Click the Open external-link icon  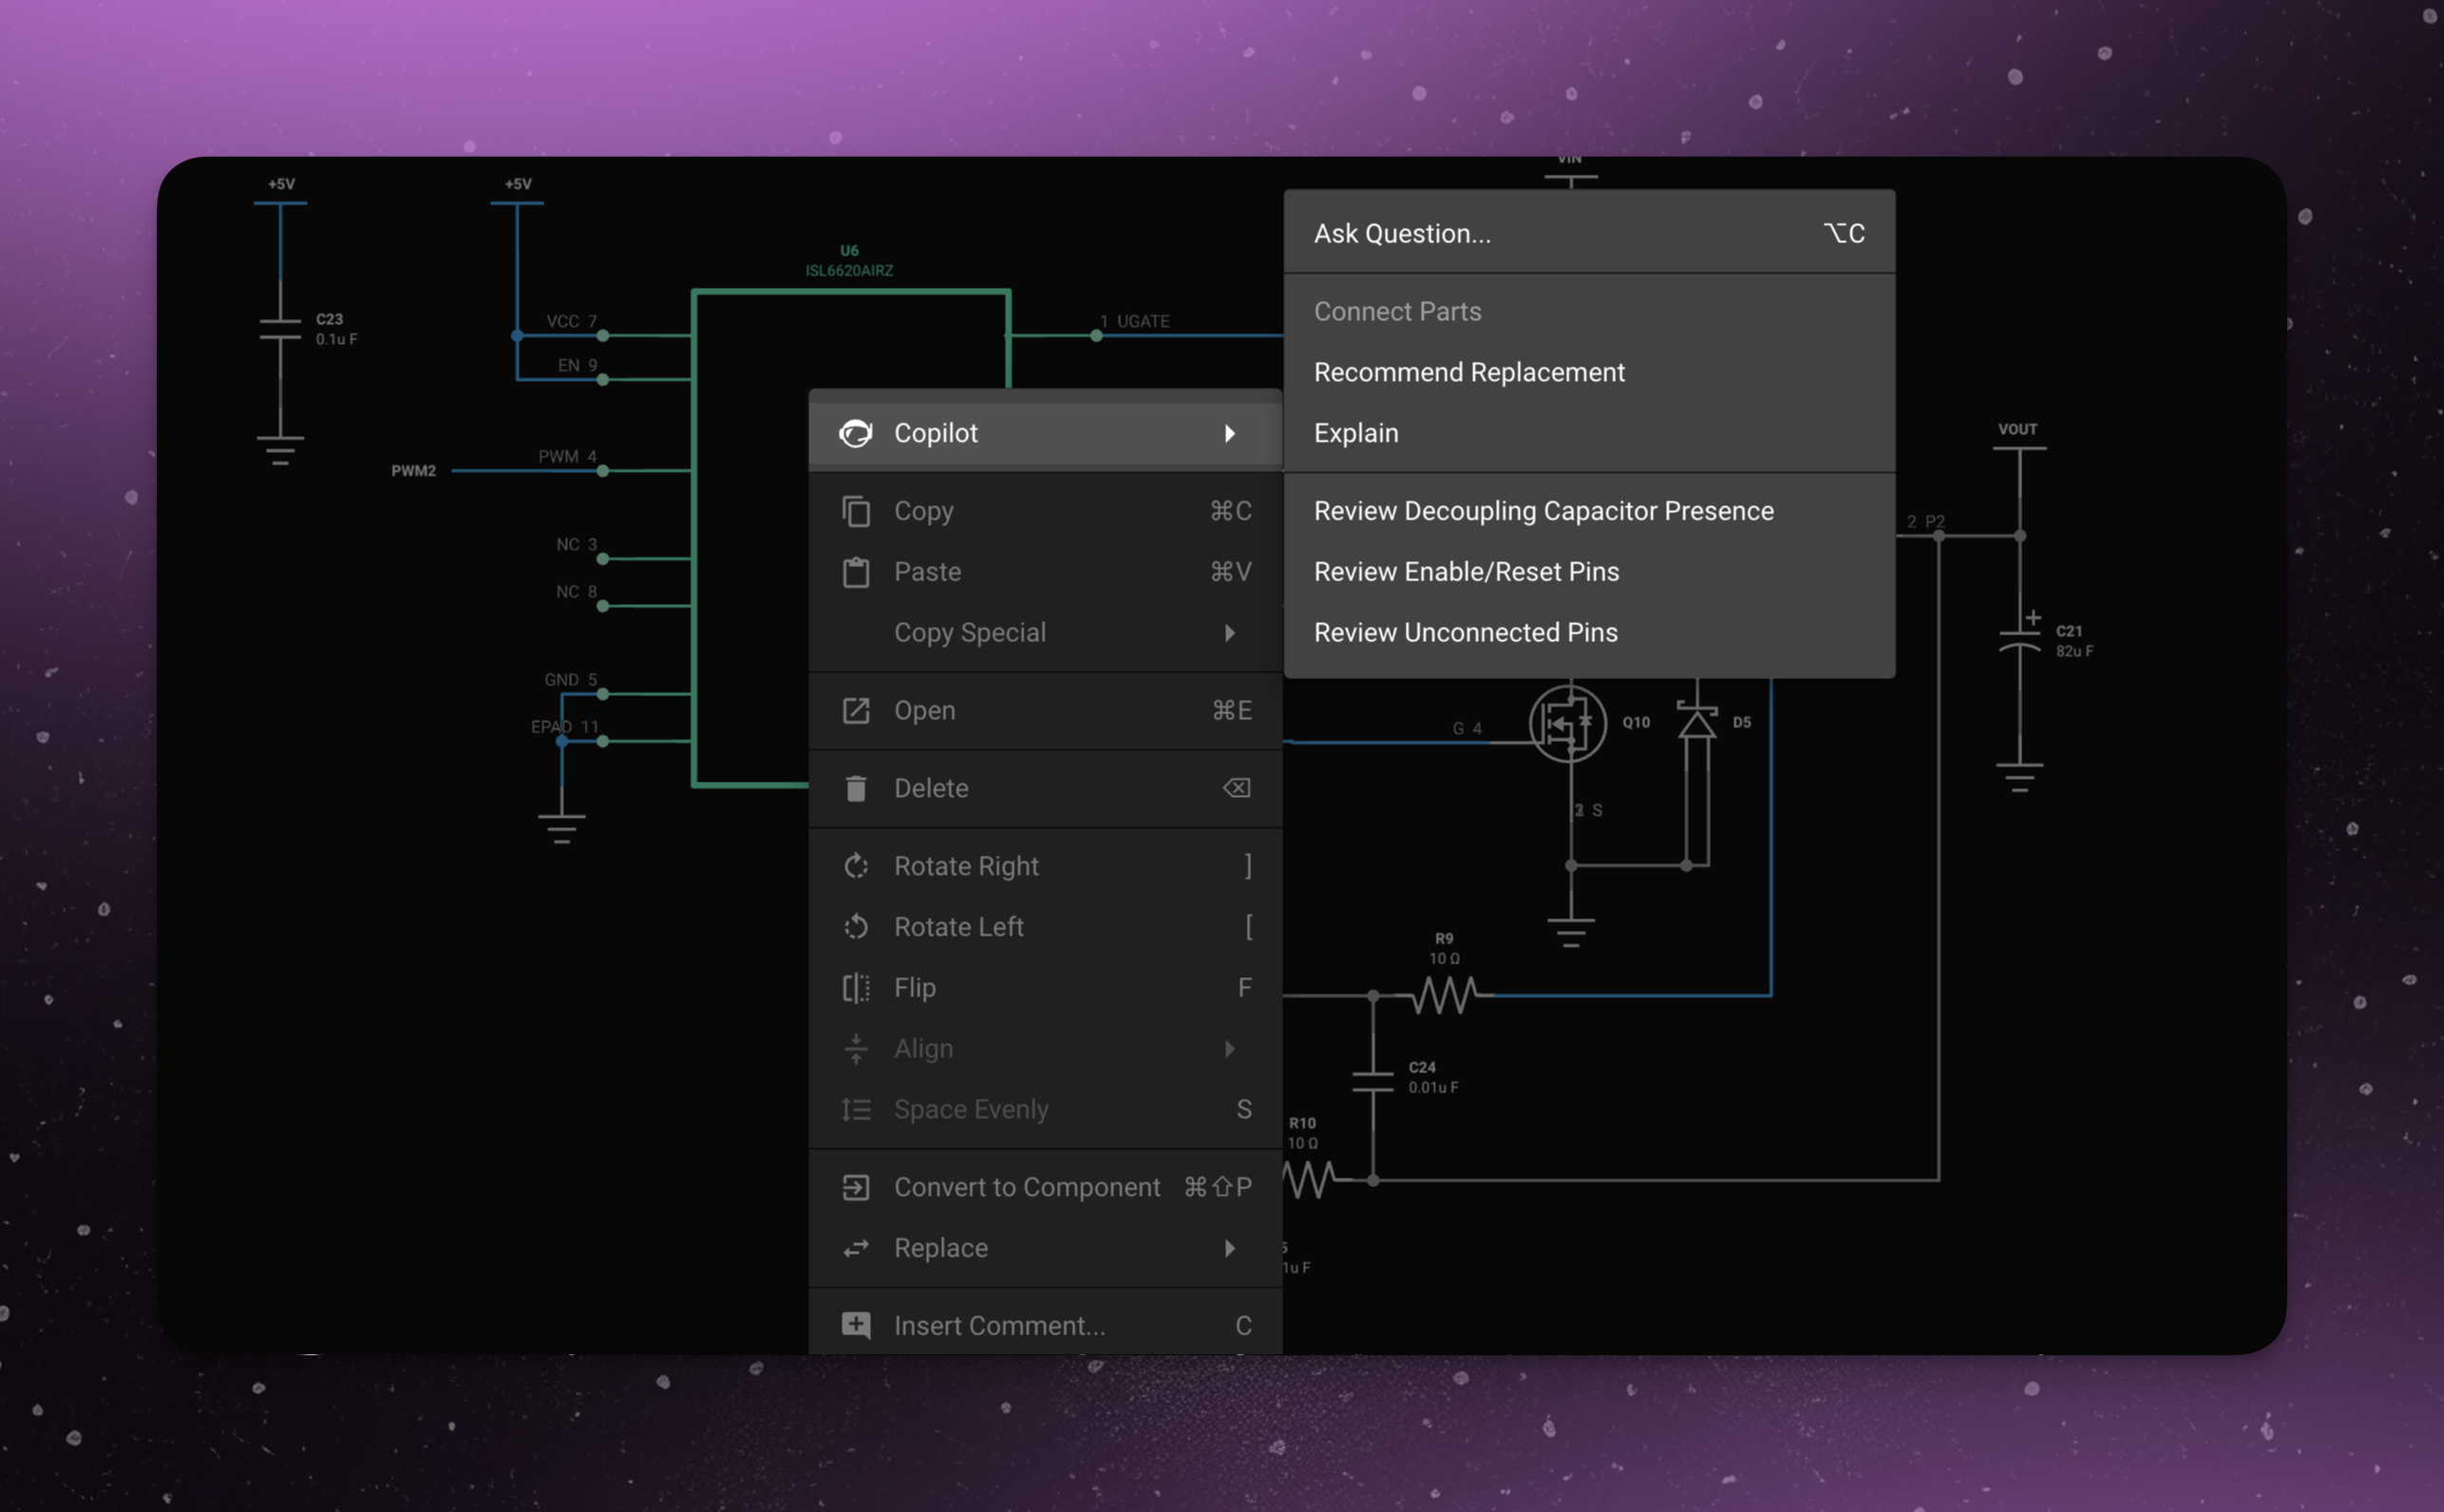pos(855,710)
